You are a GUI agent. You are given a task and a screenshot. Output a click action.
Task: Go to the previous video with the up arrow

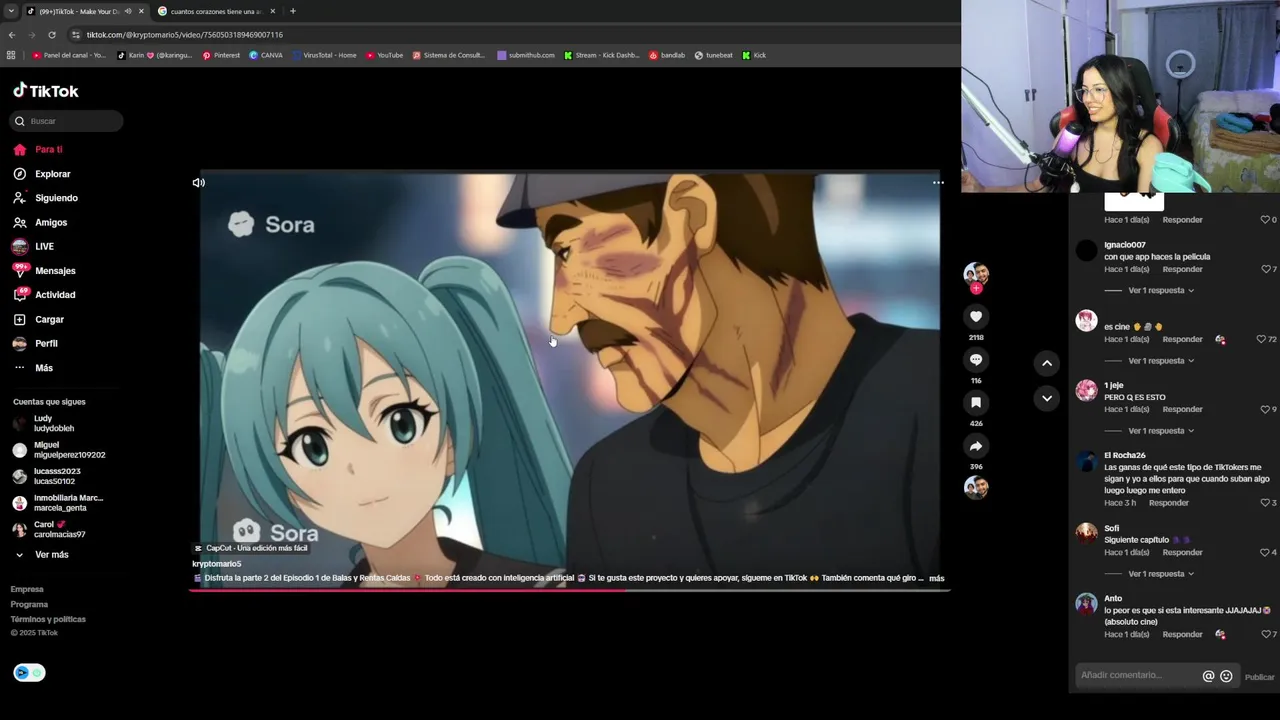[1046, 363]
